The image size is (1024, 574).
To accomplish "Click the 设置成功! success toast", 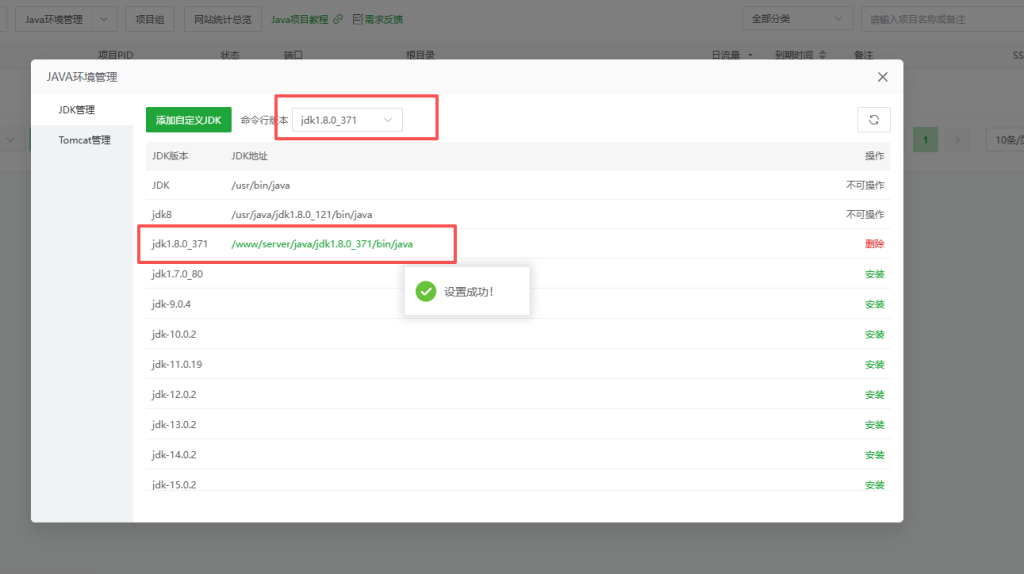I will [467, 291].
